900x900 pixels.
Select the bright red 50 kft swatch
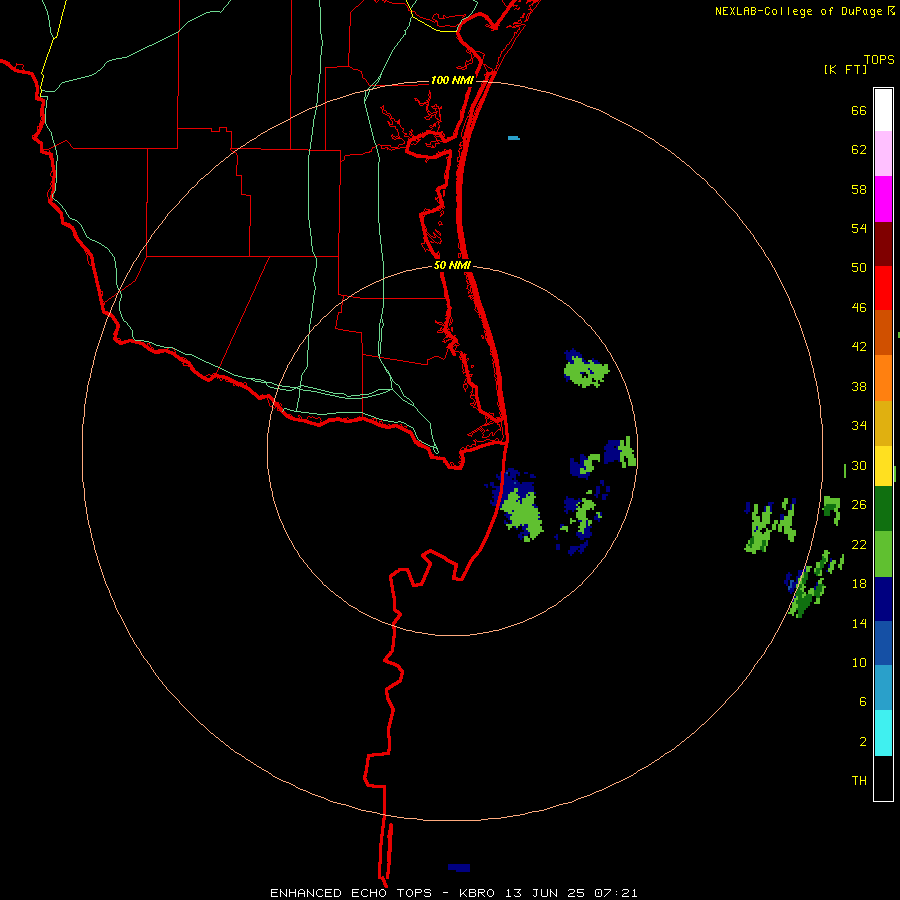883,288
